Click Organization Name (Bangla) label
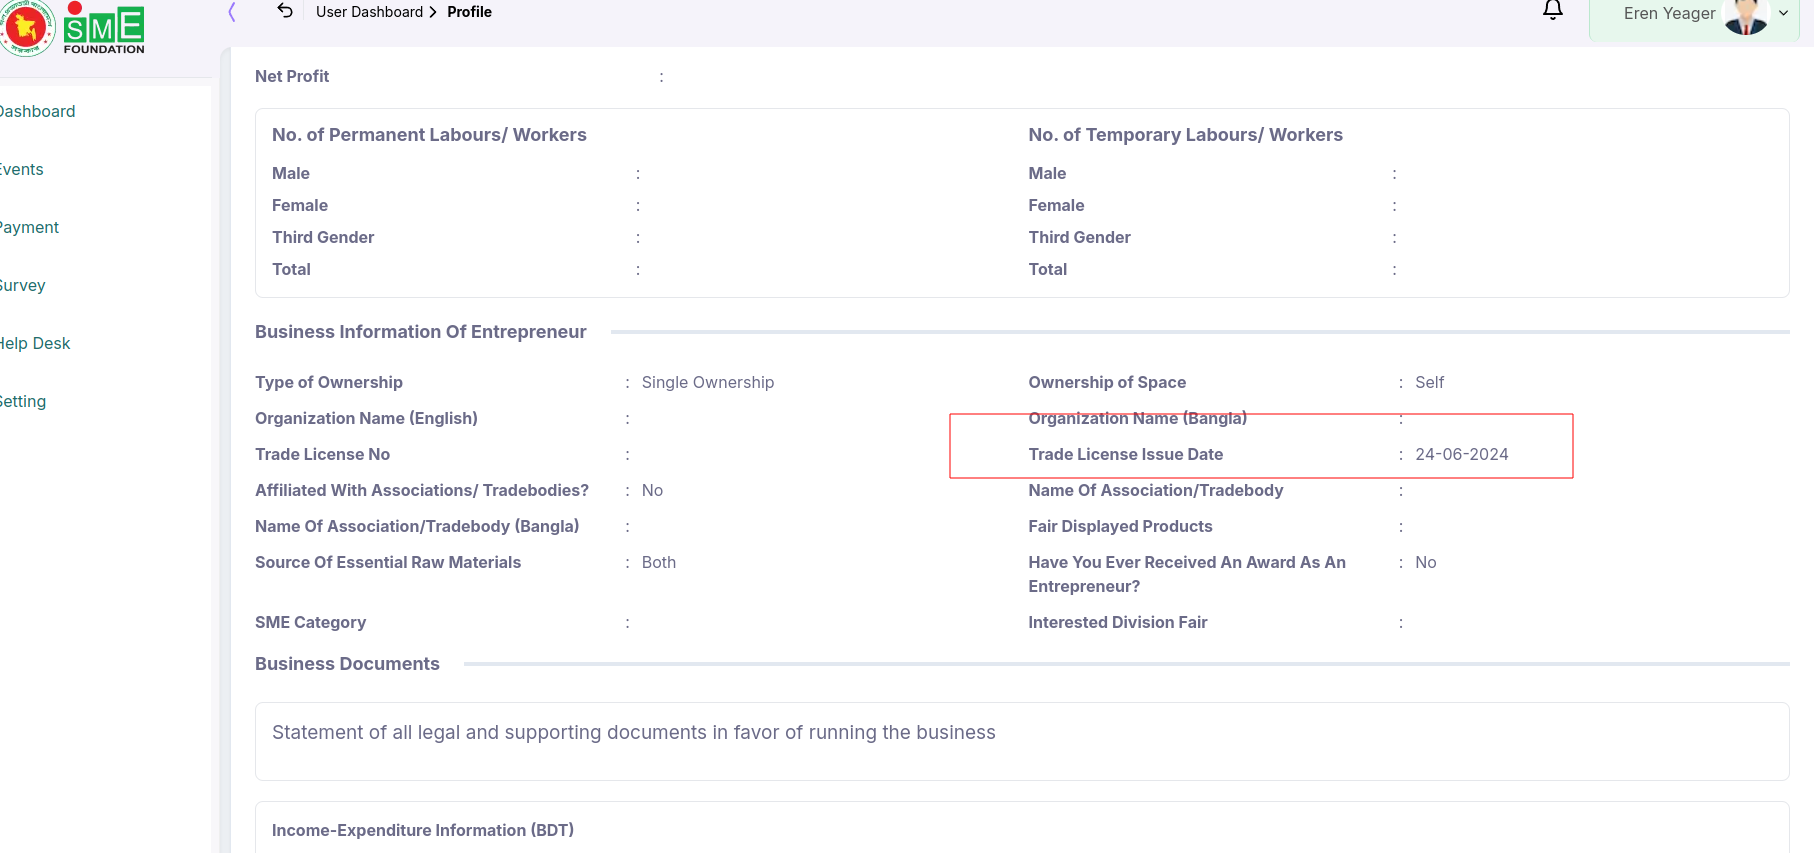Screen dimensions: 1814x853 point(1137,418)
